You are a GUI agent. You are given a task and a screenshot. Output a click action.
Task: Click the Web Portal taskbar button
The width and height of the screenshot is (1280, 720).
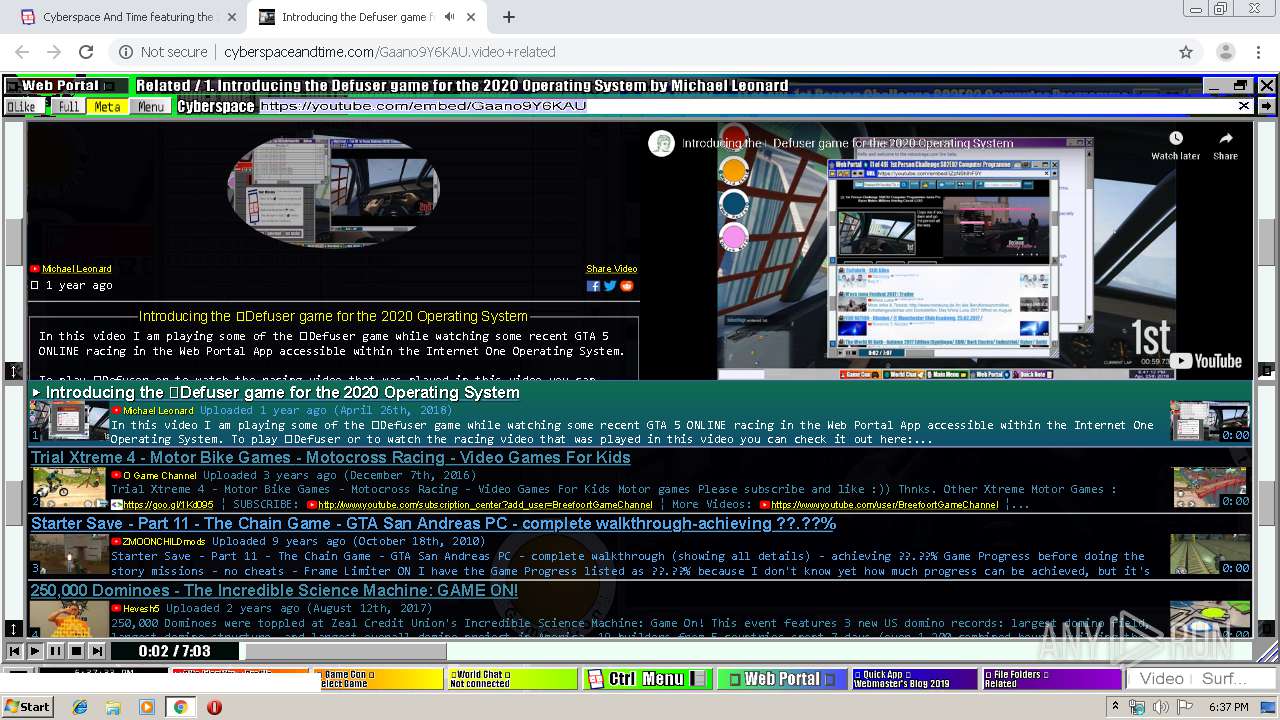781,679
